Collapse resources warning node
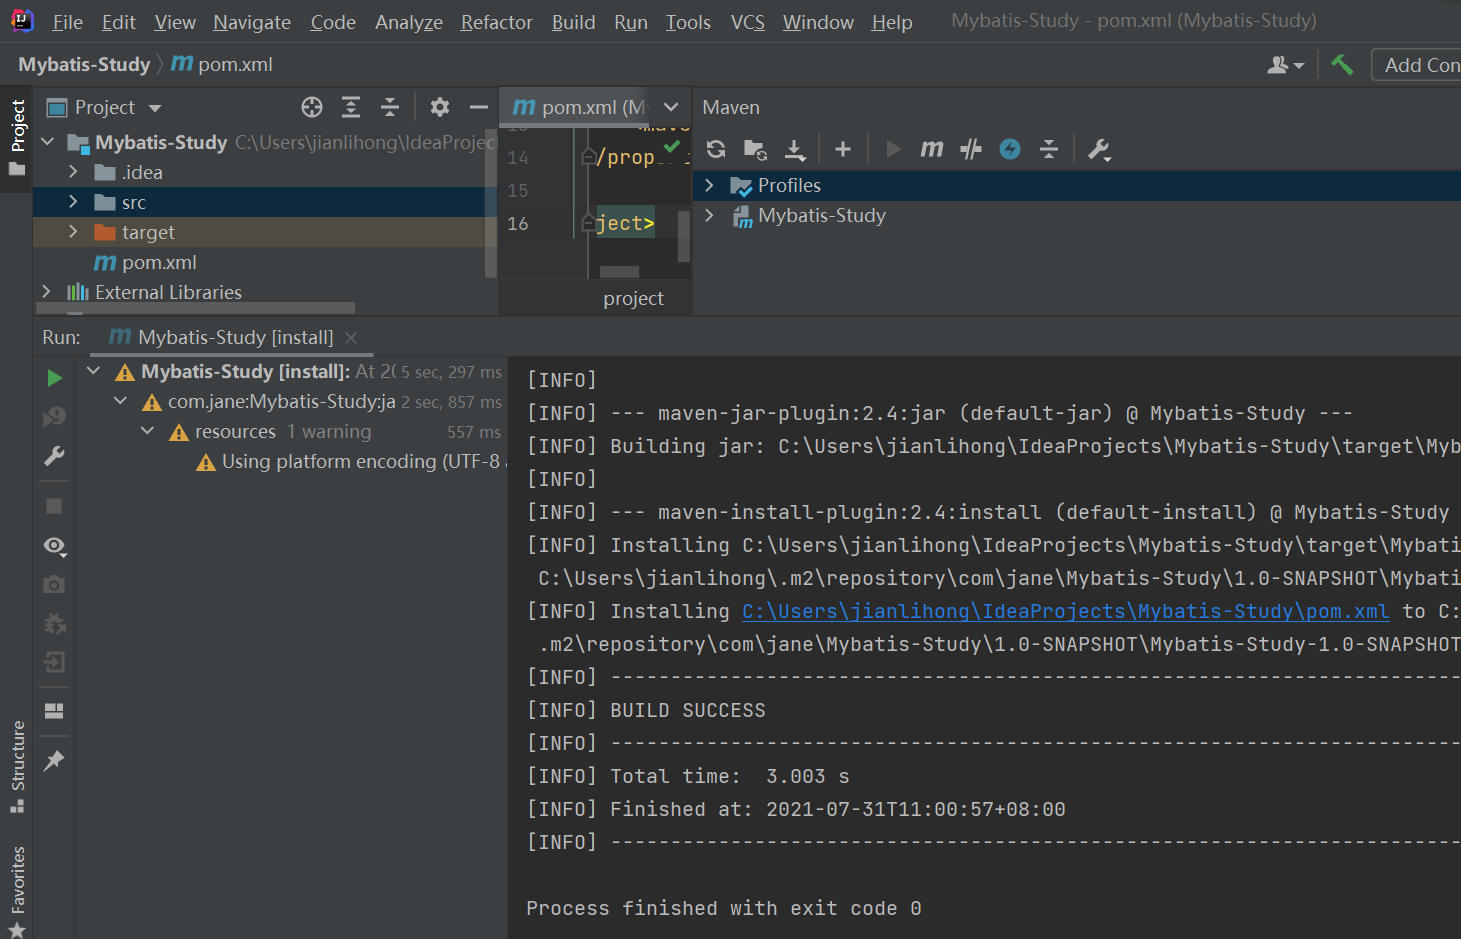Image resolution: width=1461 pixels, height=939 pixels. tap(148, 431)
